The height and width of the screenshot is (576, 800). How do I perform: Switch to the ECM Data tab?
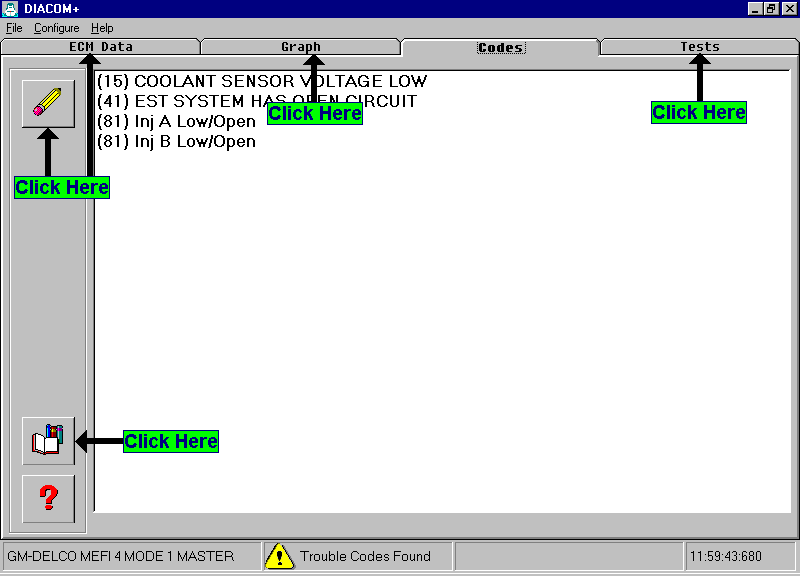point(100,47)
